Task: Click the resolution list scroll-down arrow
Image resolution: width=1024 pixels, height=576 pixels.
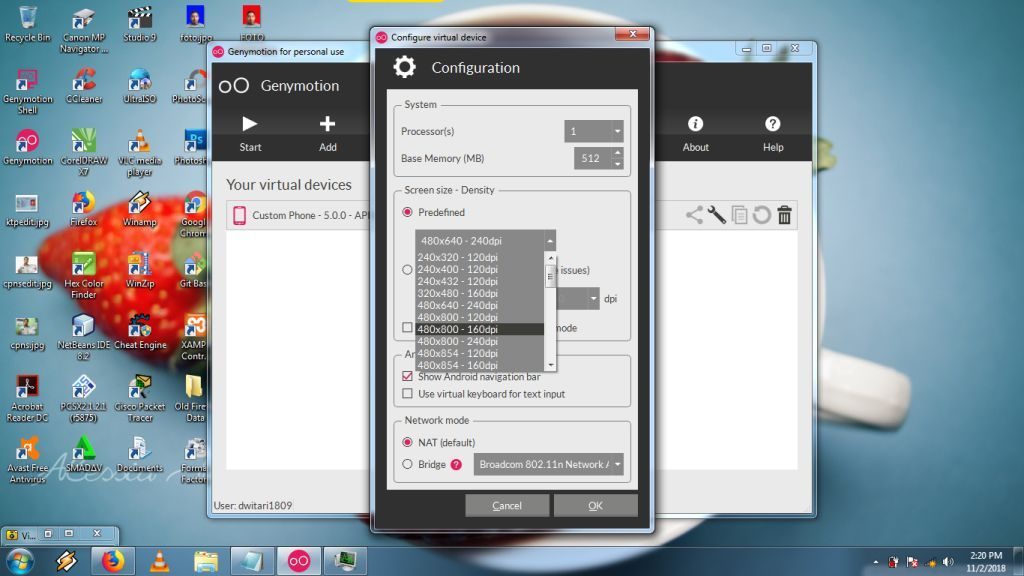Action: click(550, 365)
